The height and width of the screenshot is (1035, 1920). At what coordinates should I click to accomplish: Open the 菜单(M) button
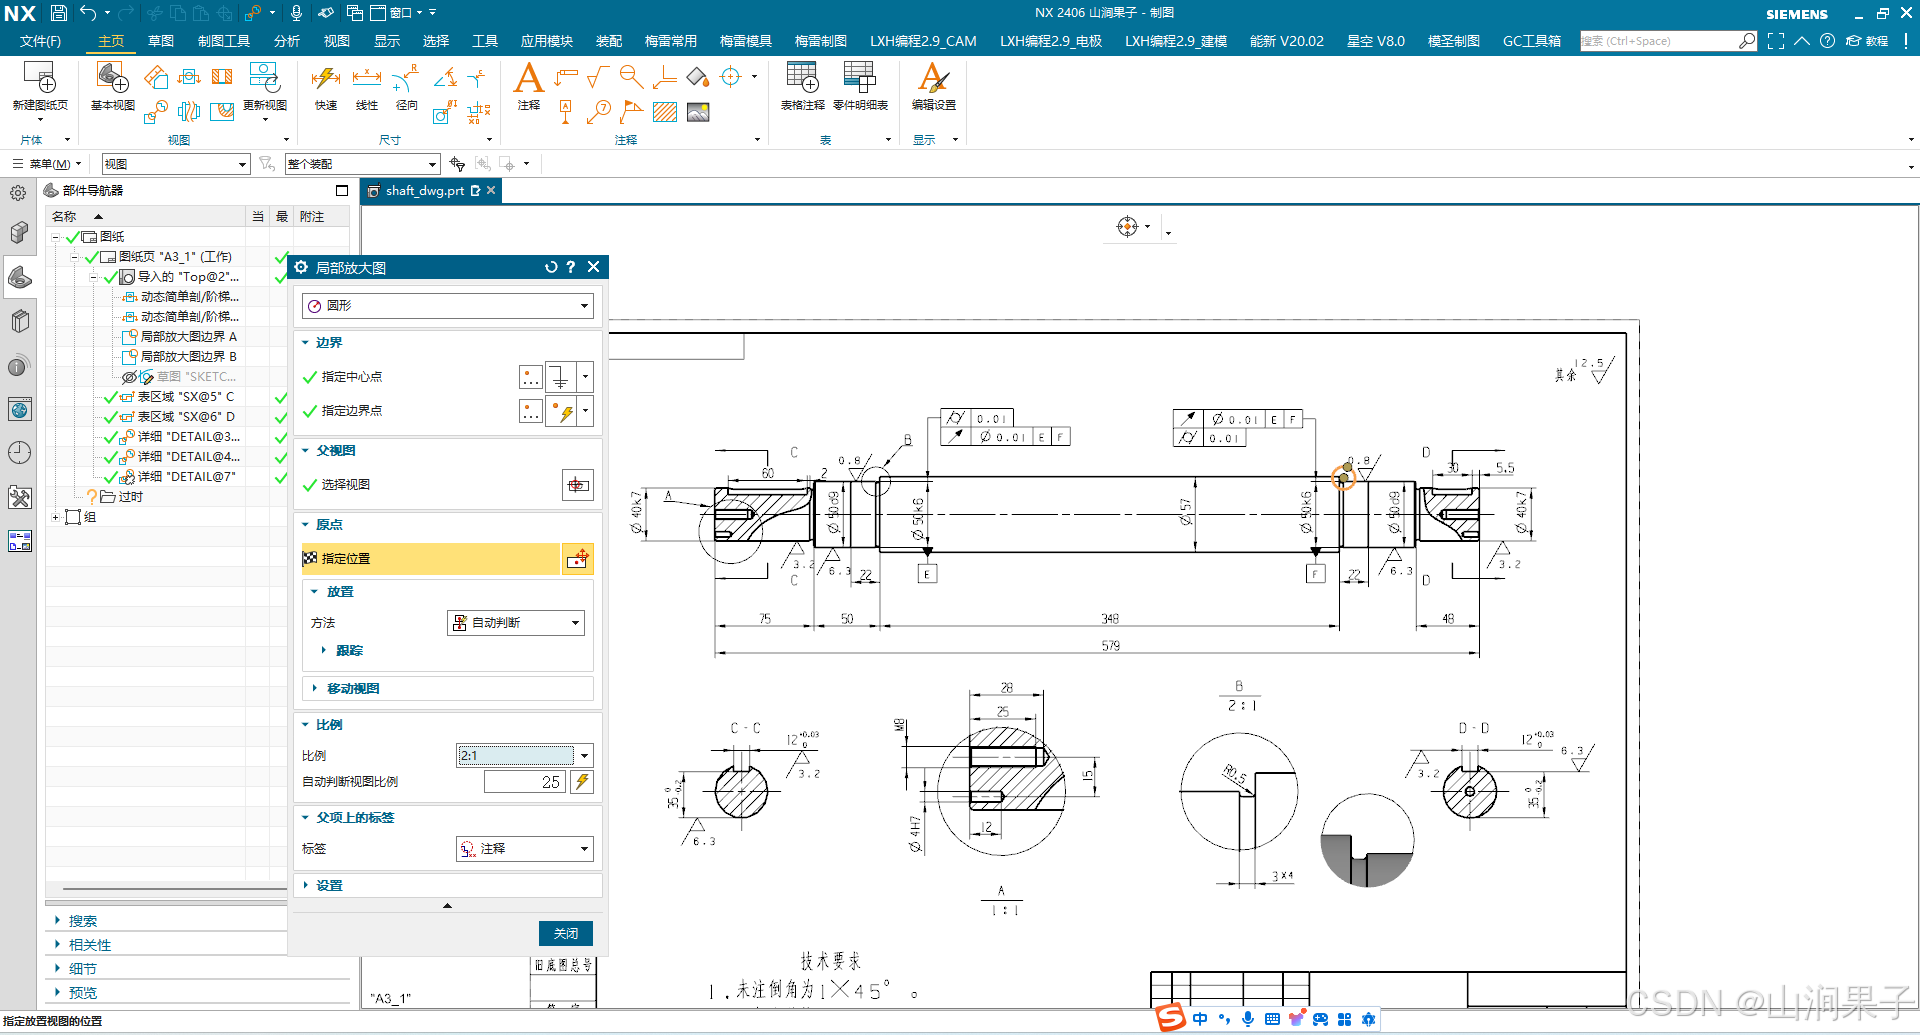47,164
